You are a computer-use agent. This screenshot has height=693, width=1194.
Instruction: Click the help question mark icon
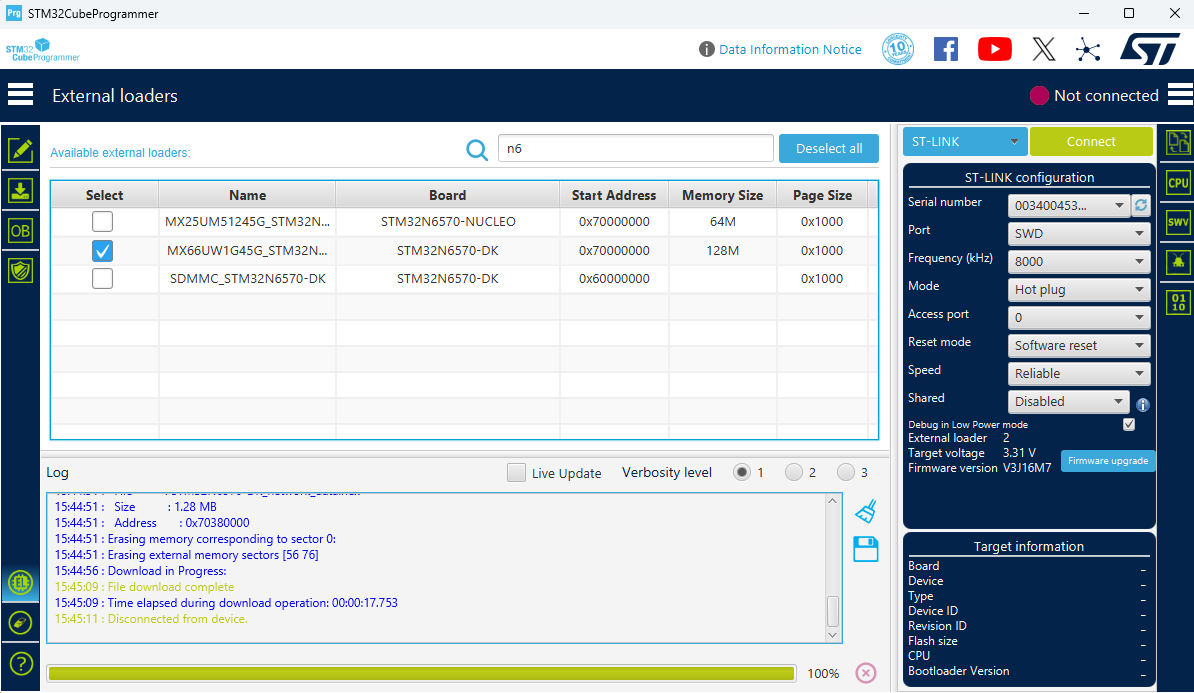coord(21,663)
